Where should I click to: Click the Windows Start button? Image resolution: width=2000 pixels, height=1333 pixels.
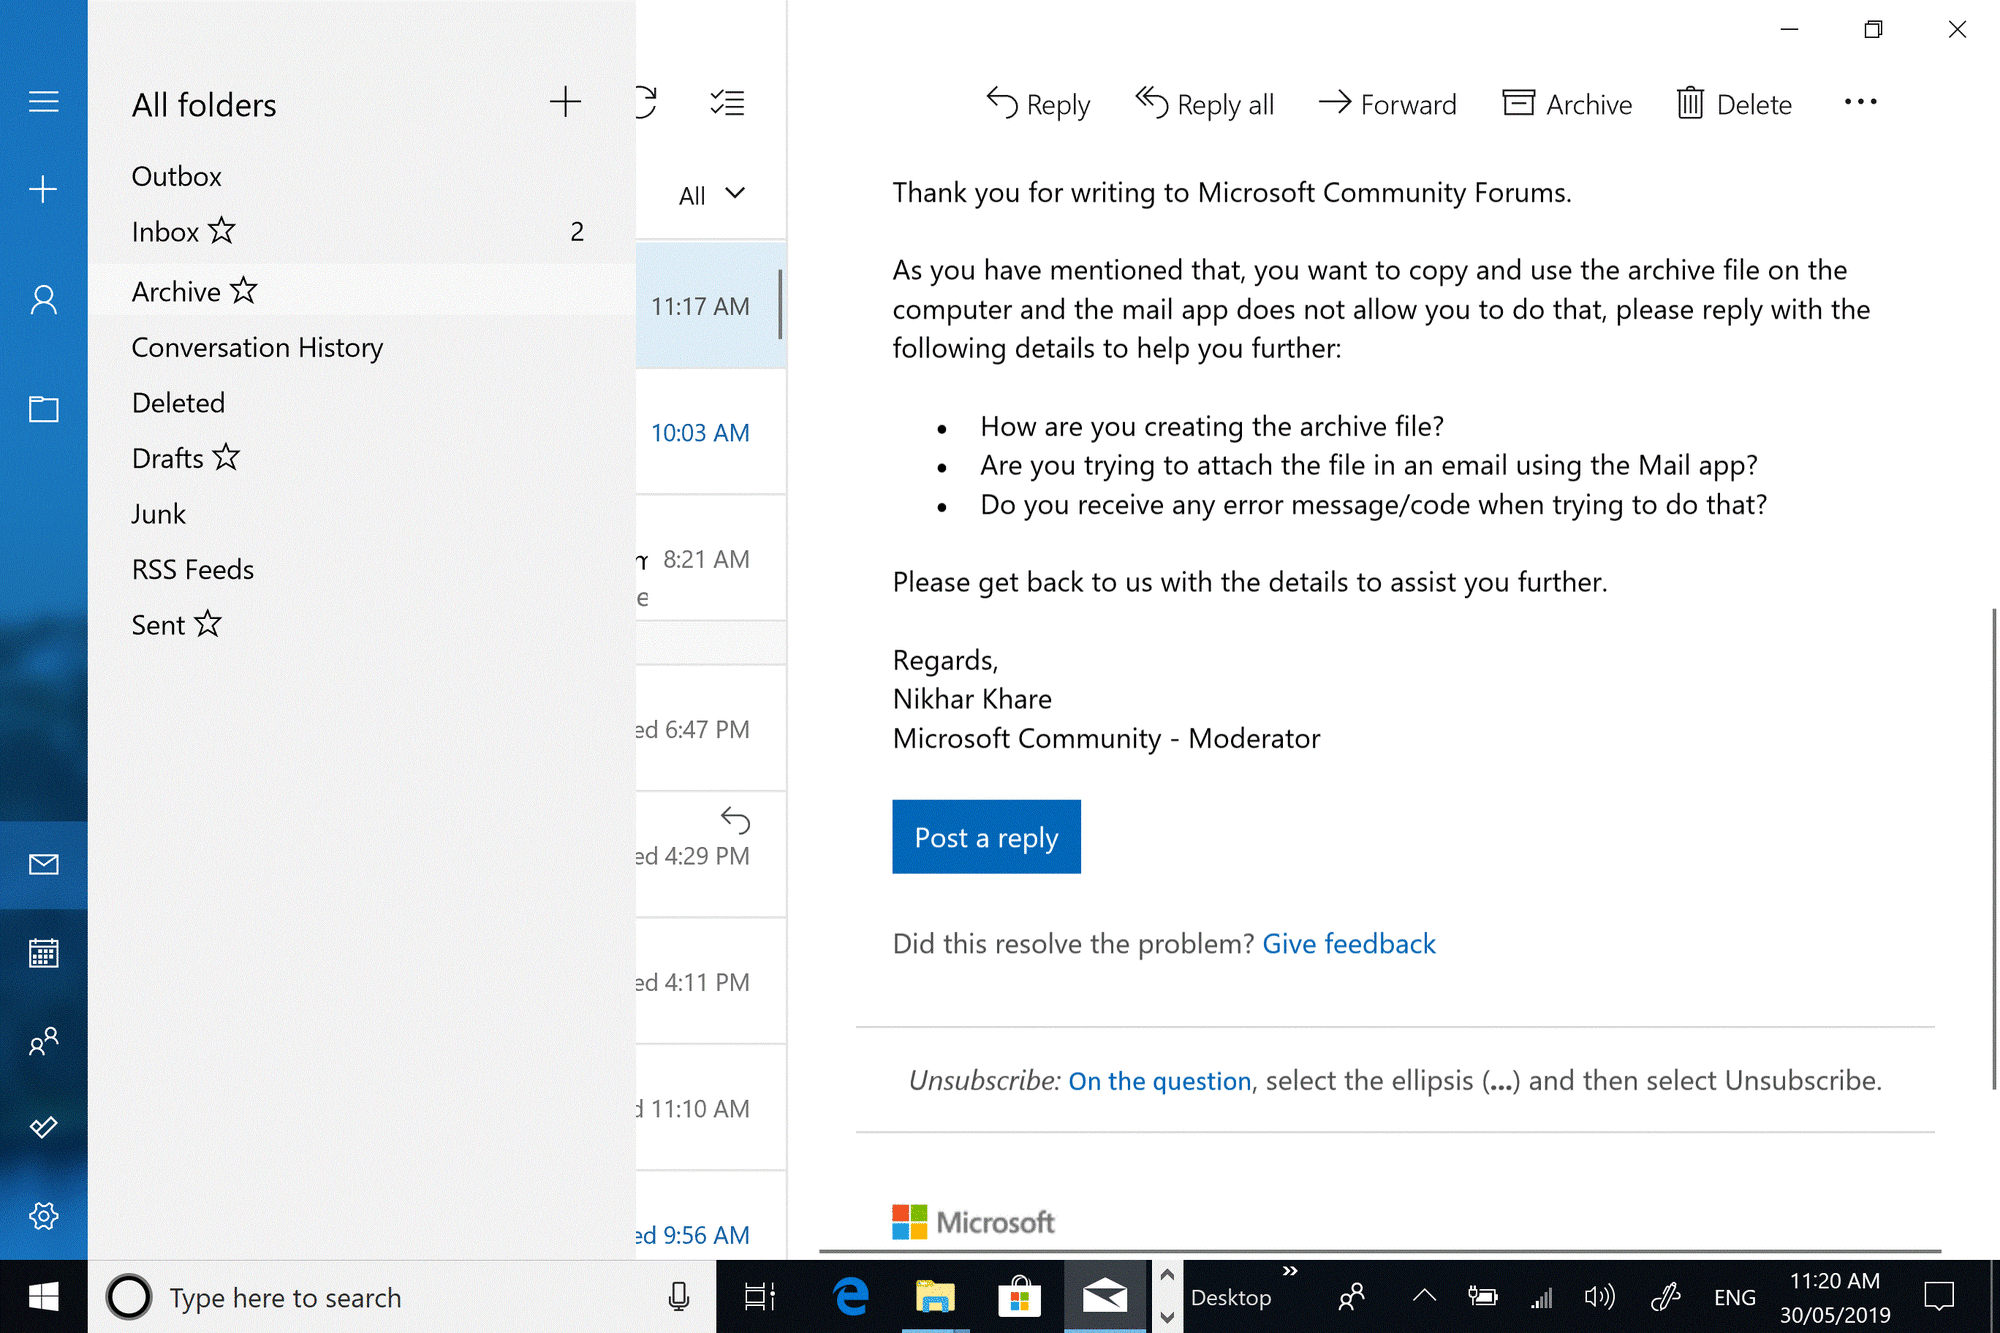[x=43, y=1297]
